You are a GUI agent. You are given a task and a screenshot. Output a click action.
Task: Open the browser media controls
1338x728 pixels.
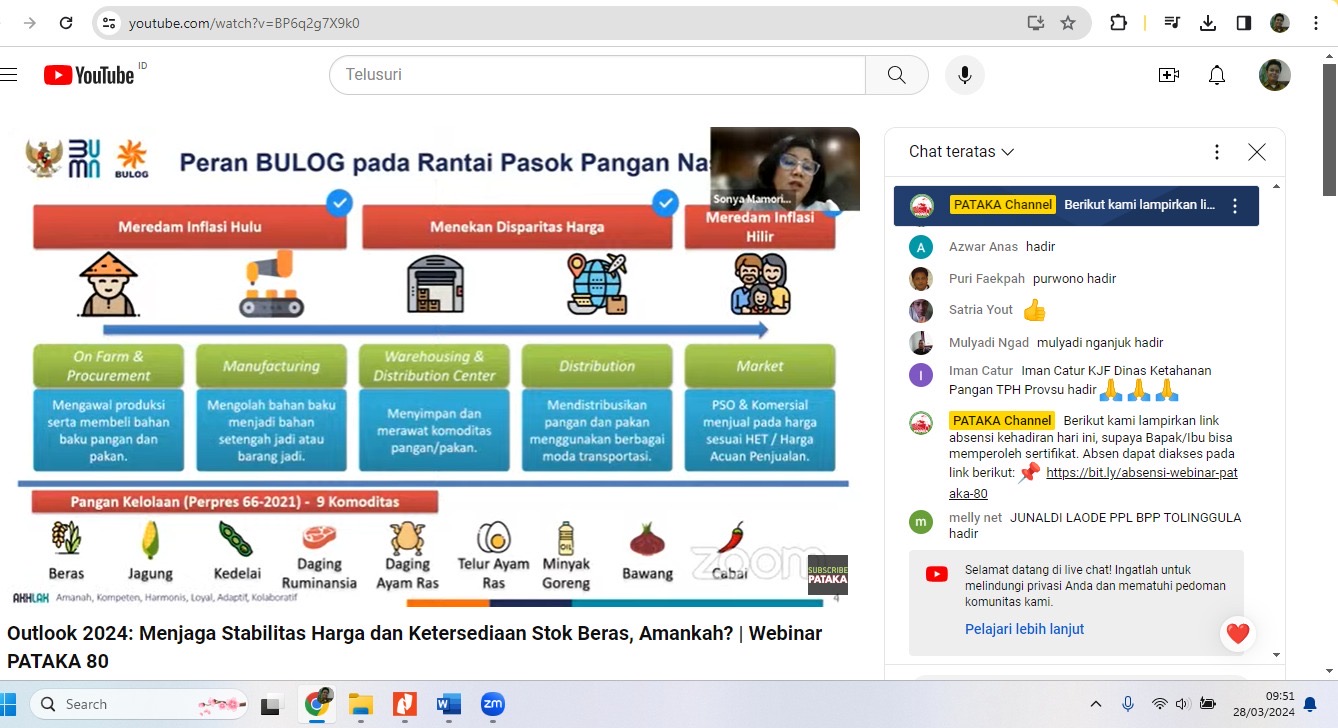coord(1173,23)
